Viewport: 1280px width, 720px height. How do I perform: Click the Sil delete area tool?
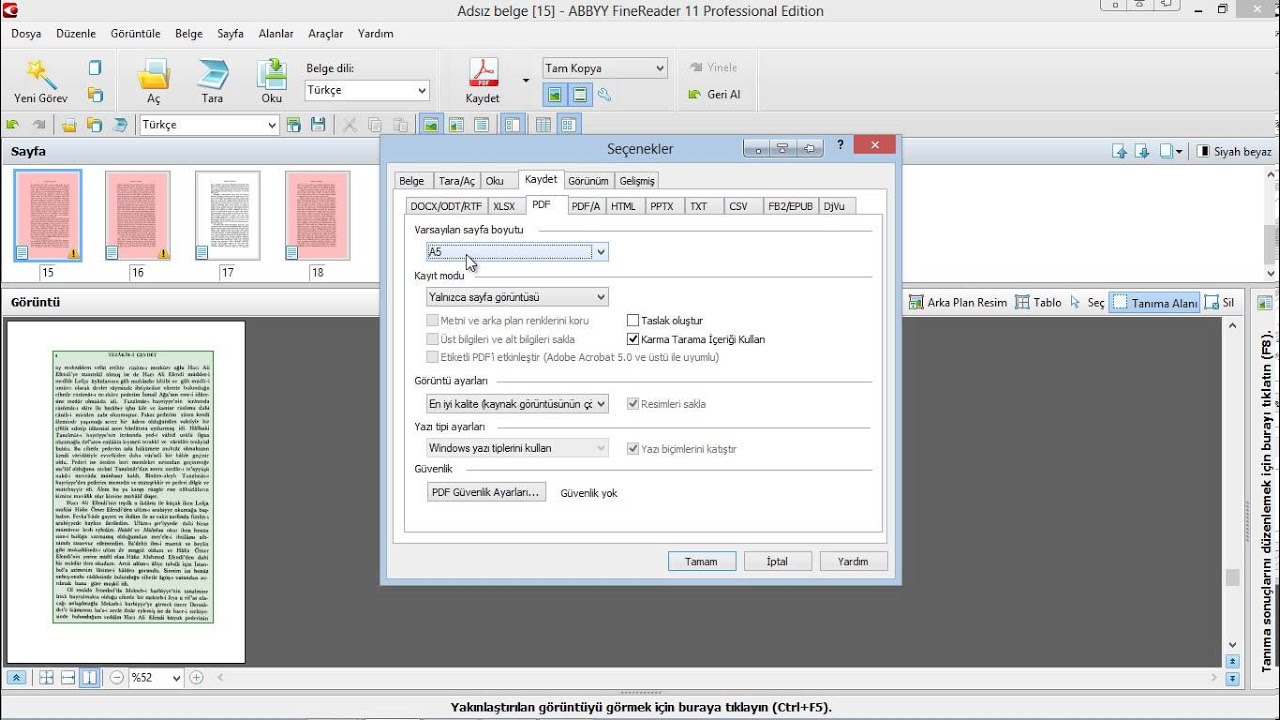pos(1220,302)
